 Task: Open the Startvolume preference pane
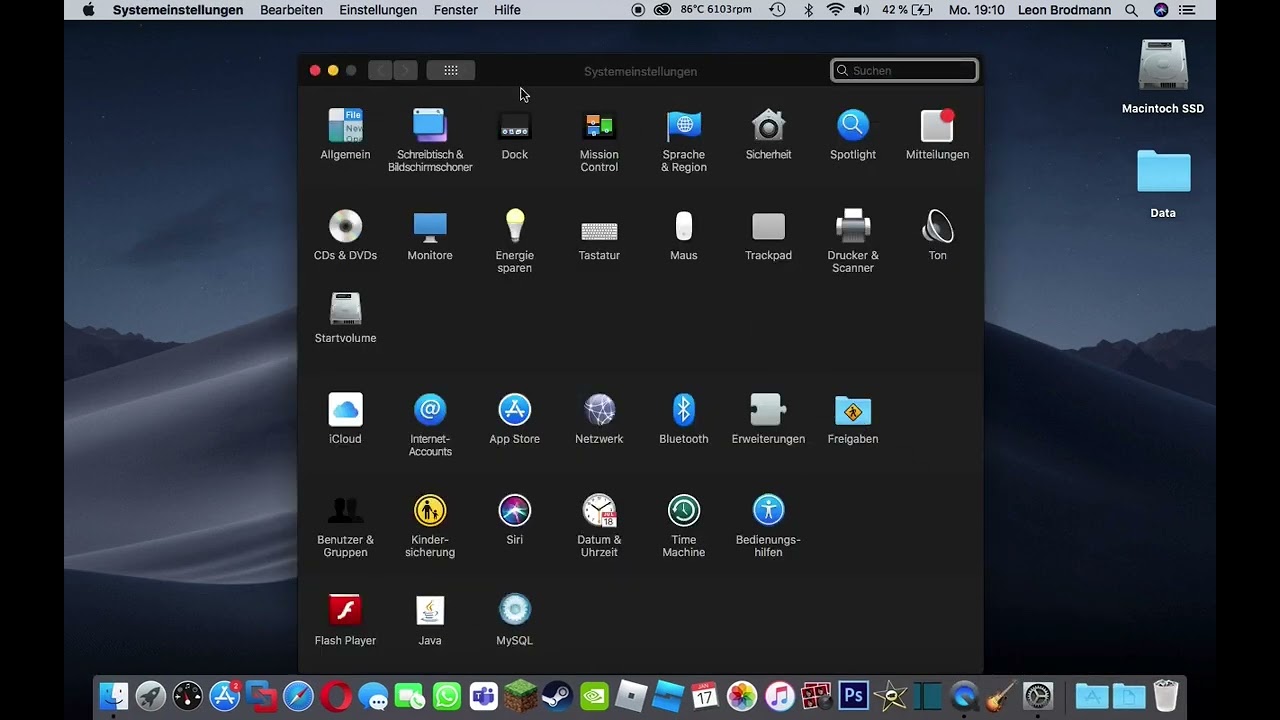coord(345,318)
